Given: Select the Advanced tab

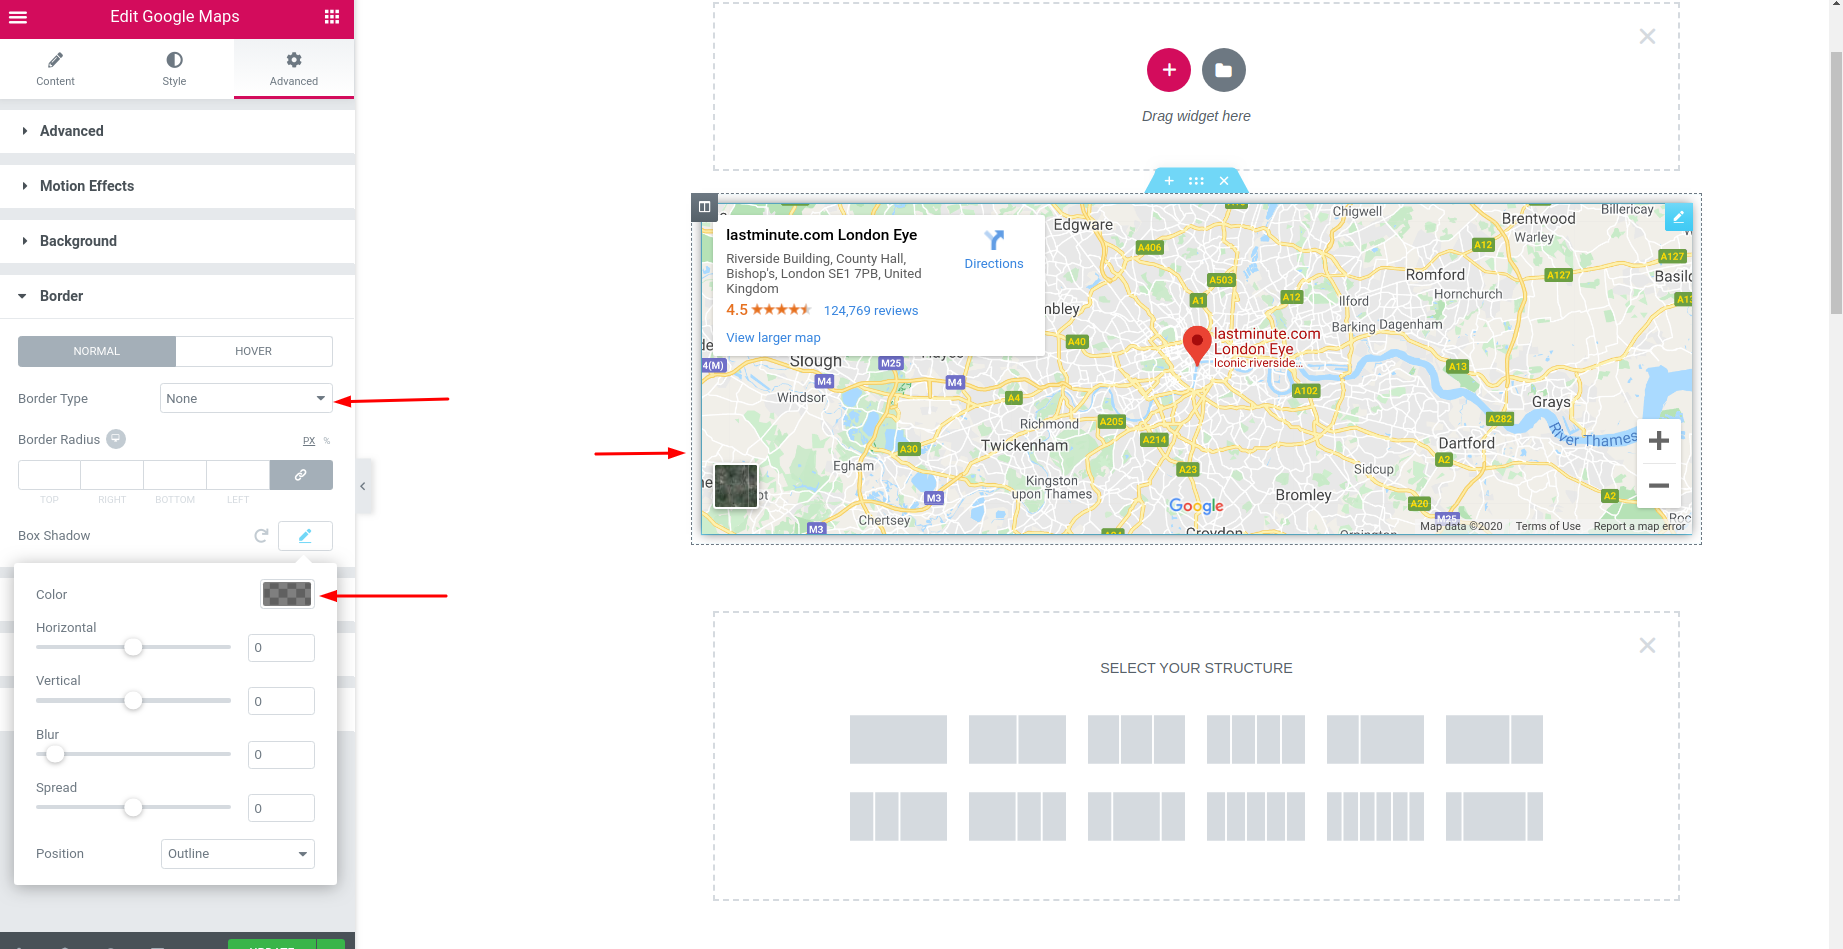Looking at the screenshot, I should point(294,69).
